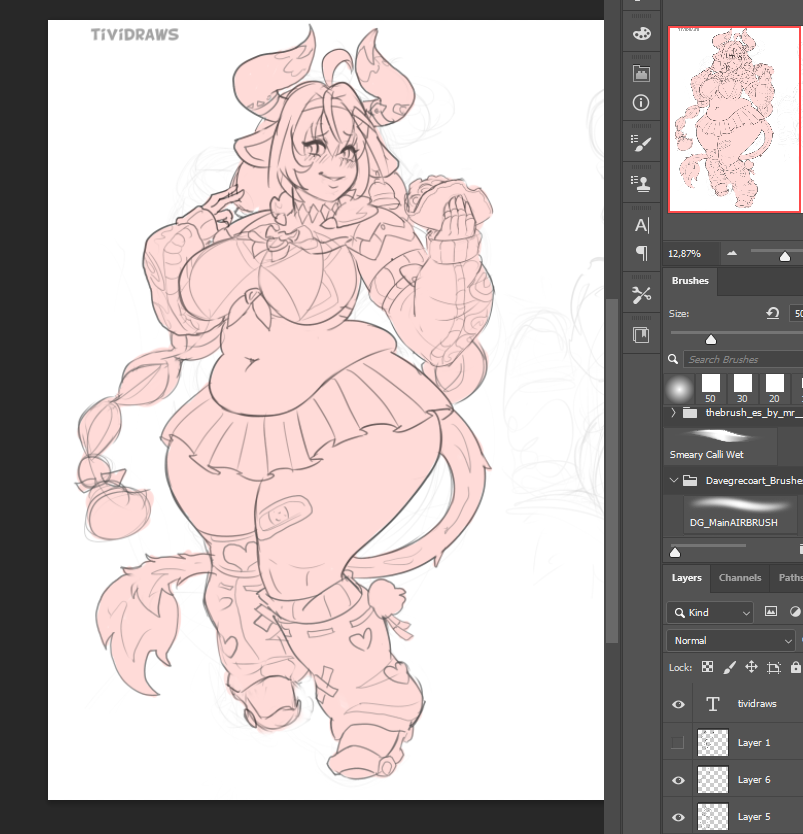Screen dimensions: 803x834
Task: Open the Kind filter dropdown
Action: tap(710, 612)
